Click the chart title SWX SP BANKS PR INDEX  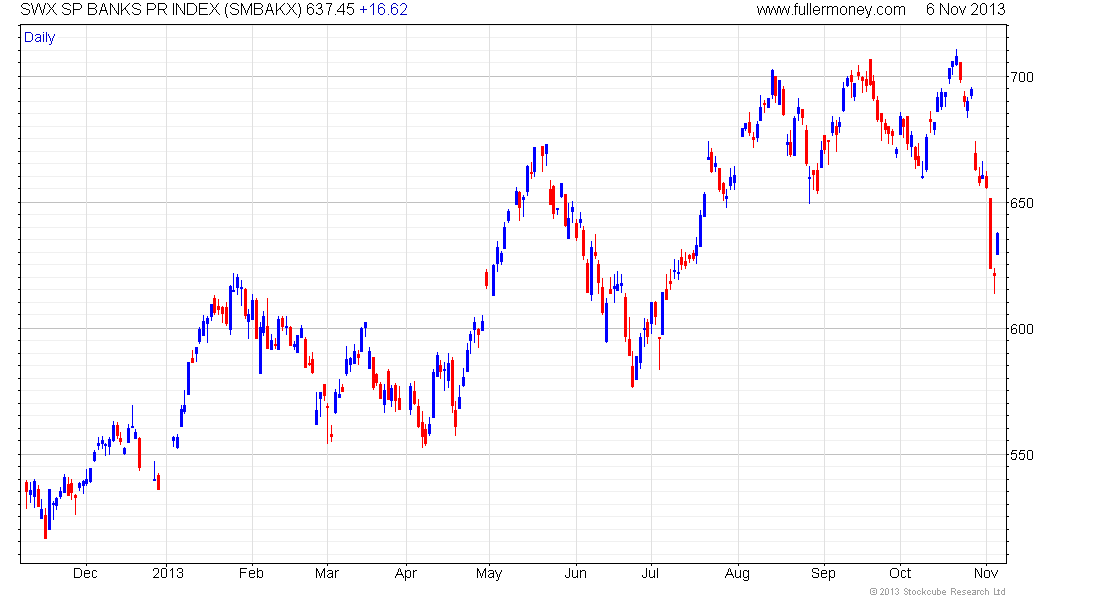pos(121,10)
